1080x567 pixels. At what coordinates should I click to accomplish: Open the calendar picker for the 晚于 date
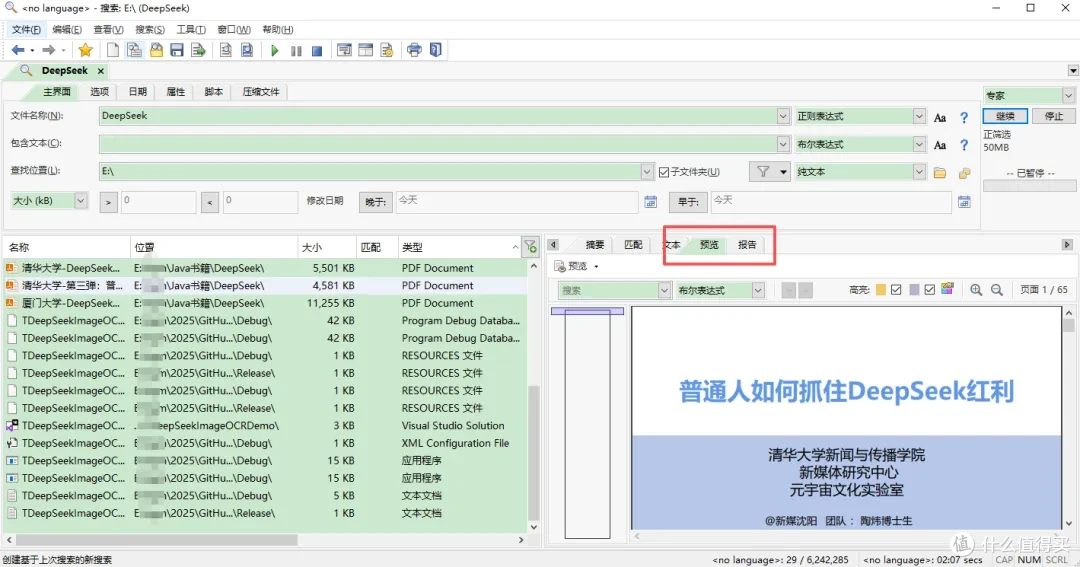click(x=650, y=202)
